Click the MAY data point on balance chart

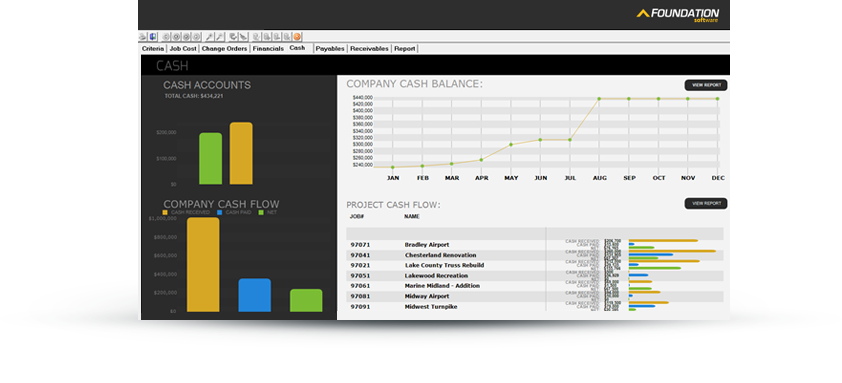pos(511,144)
